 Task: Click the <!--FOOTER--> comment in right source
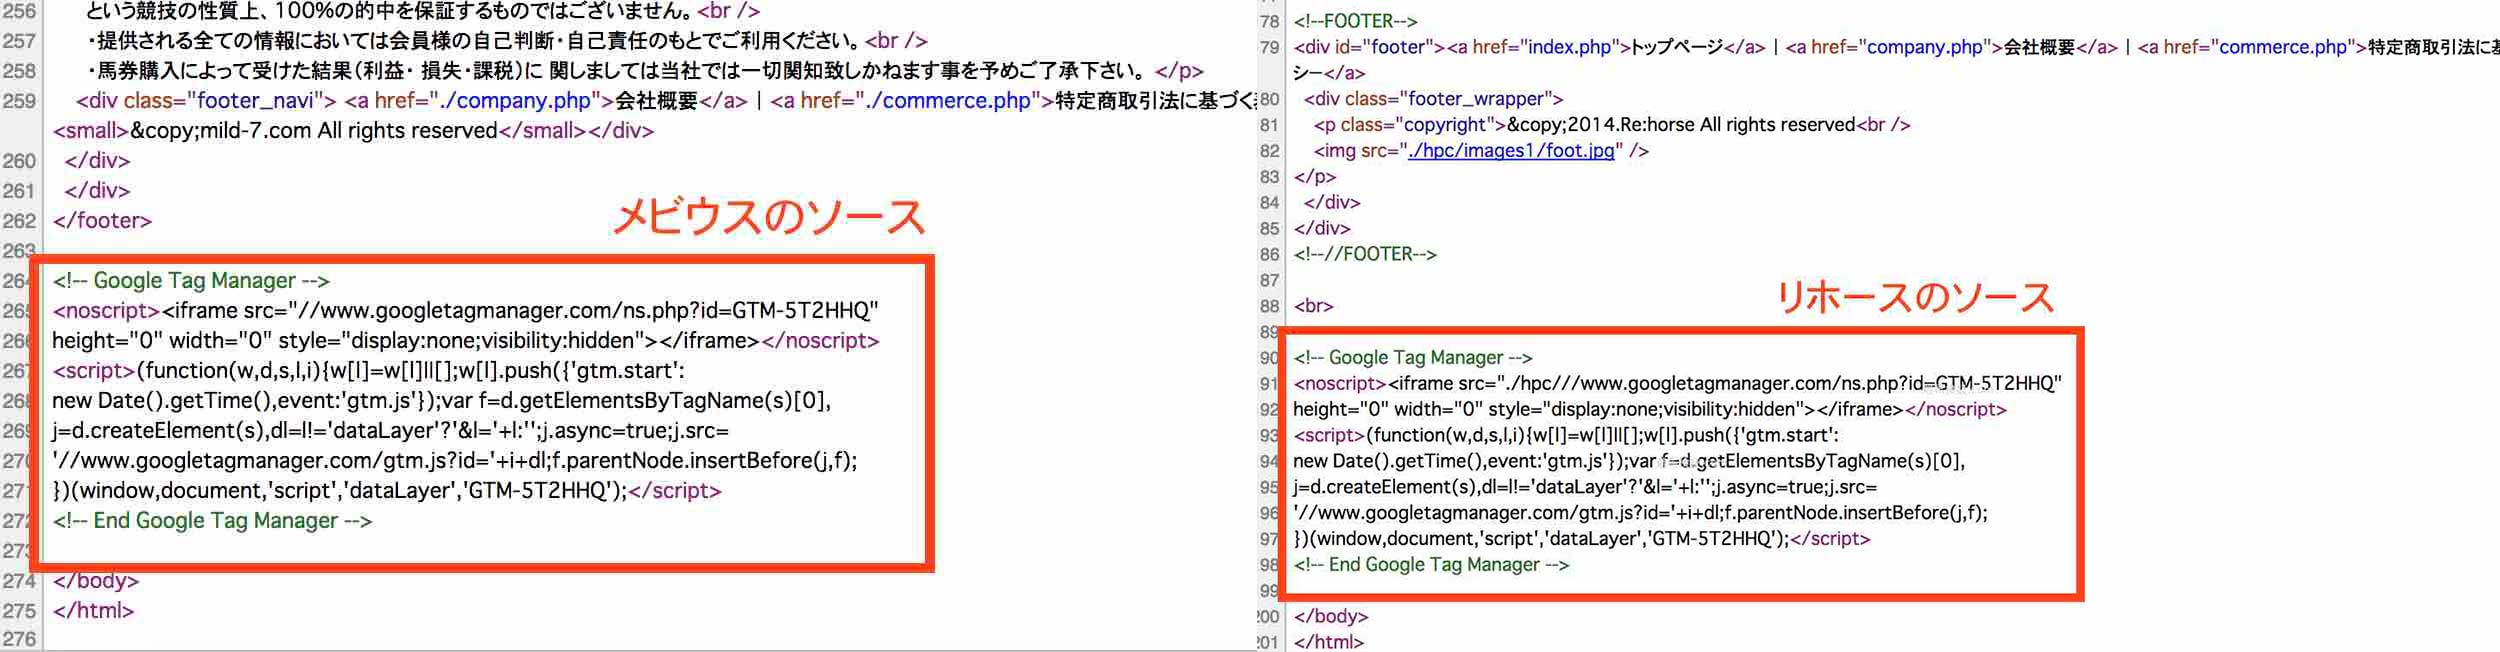point(1355,21)
